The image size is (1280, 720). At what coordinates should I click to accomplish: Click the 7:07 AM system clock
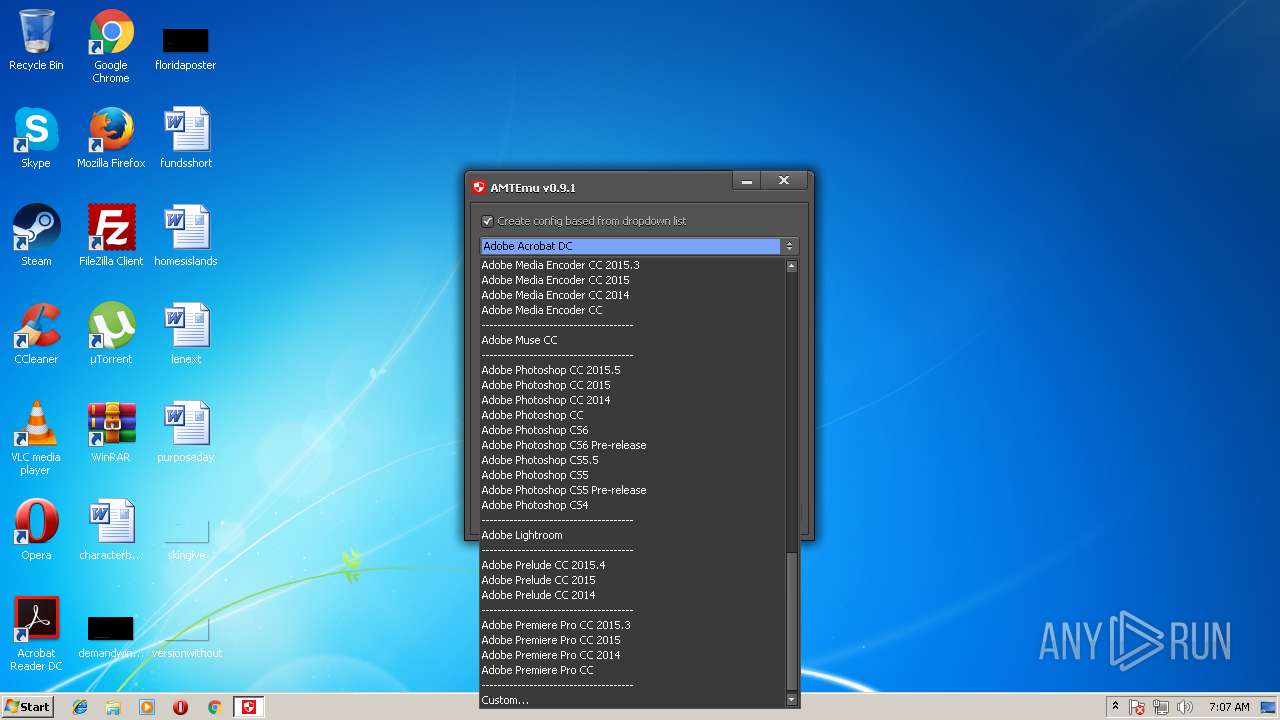pos(1229,707)
